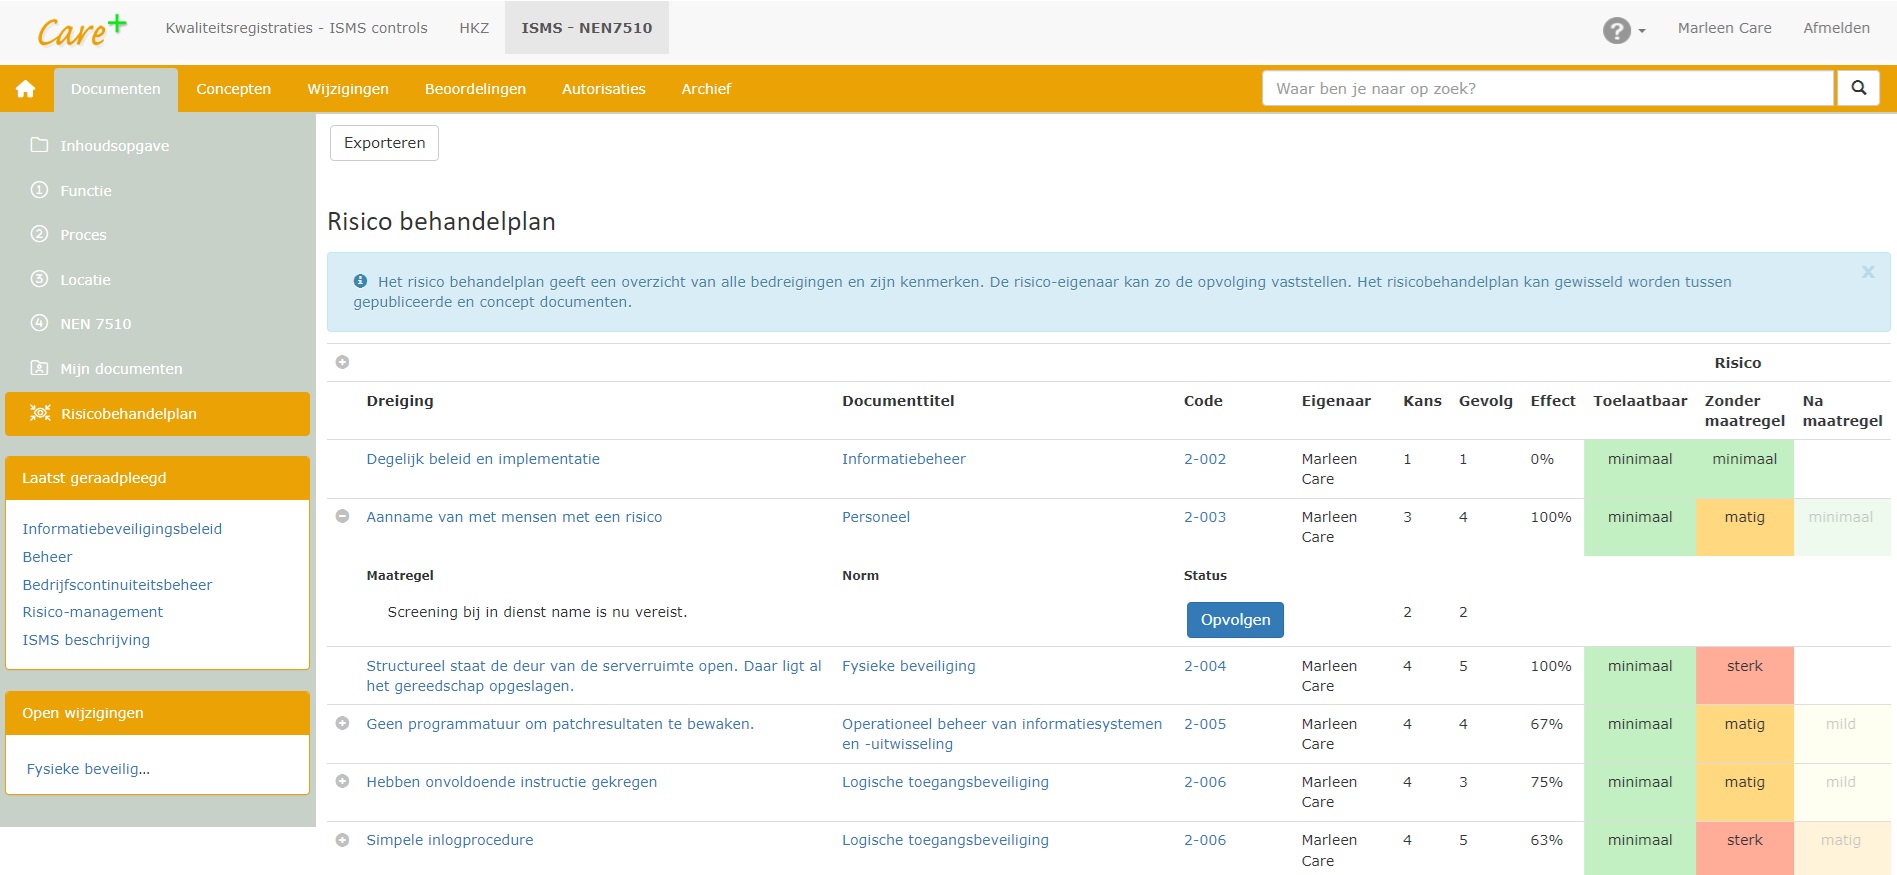Viewport: 1897px width, 875px height.
Task: Open the help question mark menu
Action: coord(1623,30)
